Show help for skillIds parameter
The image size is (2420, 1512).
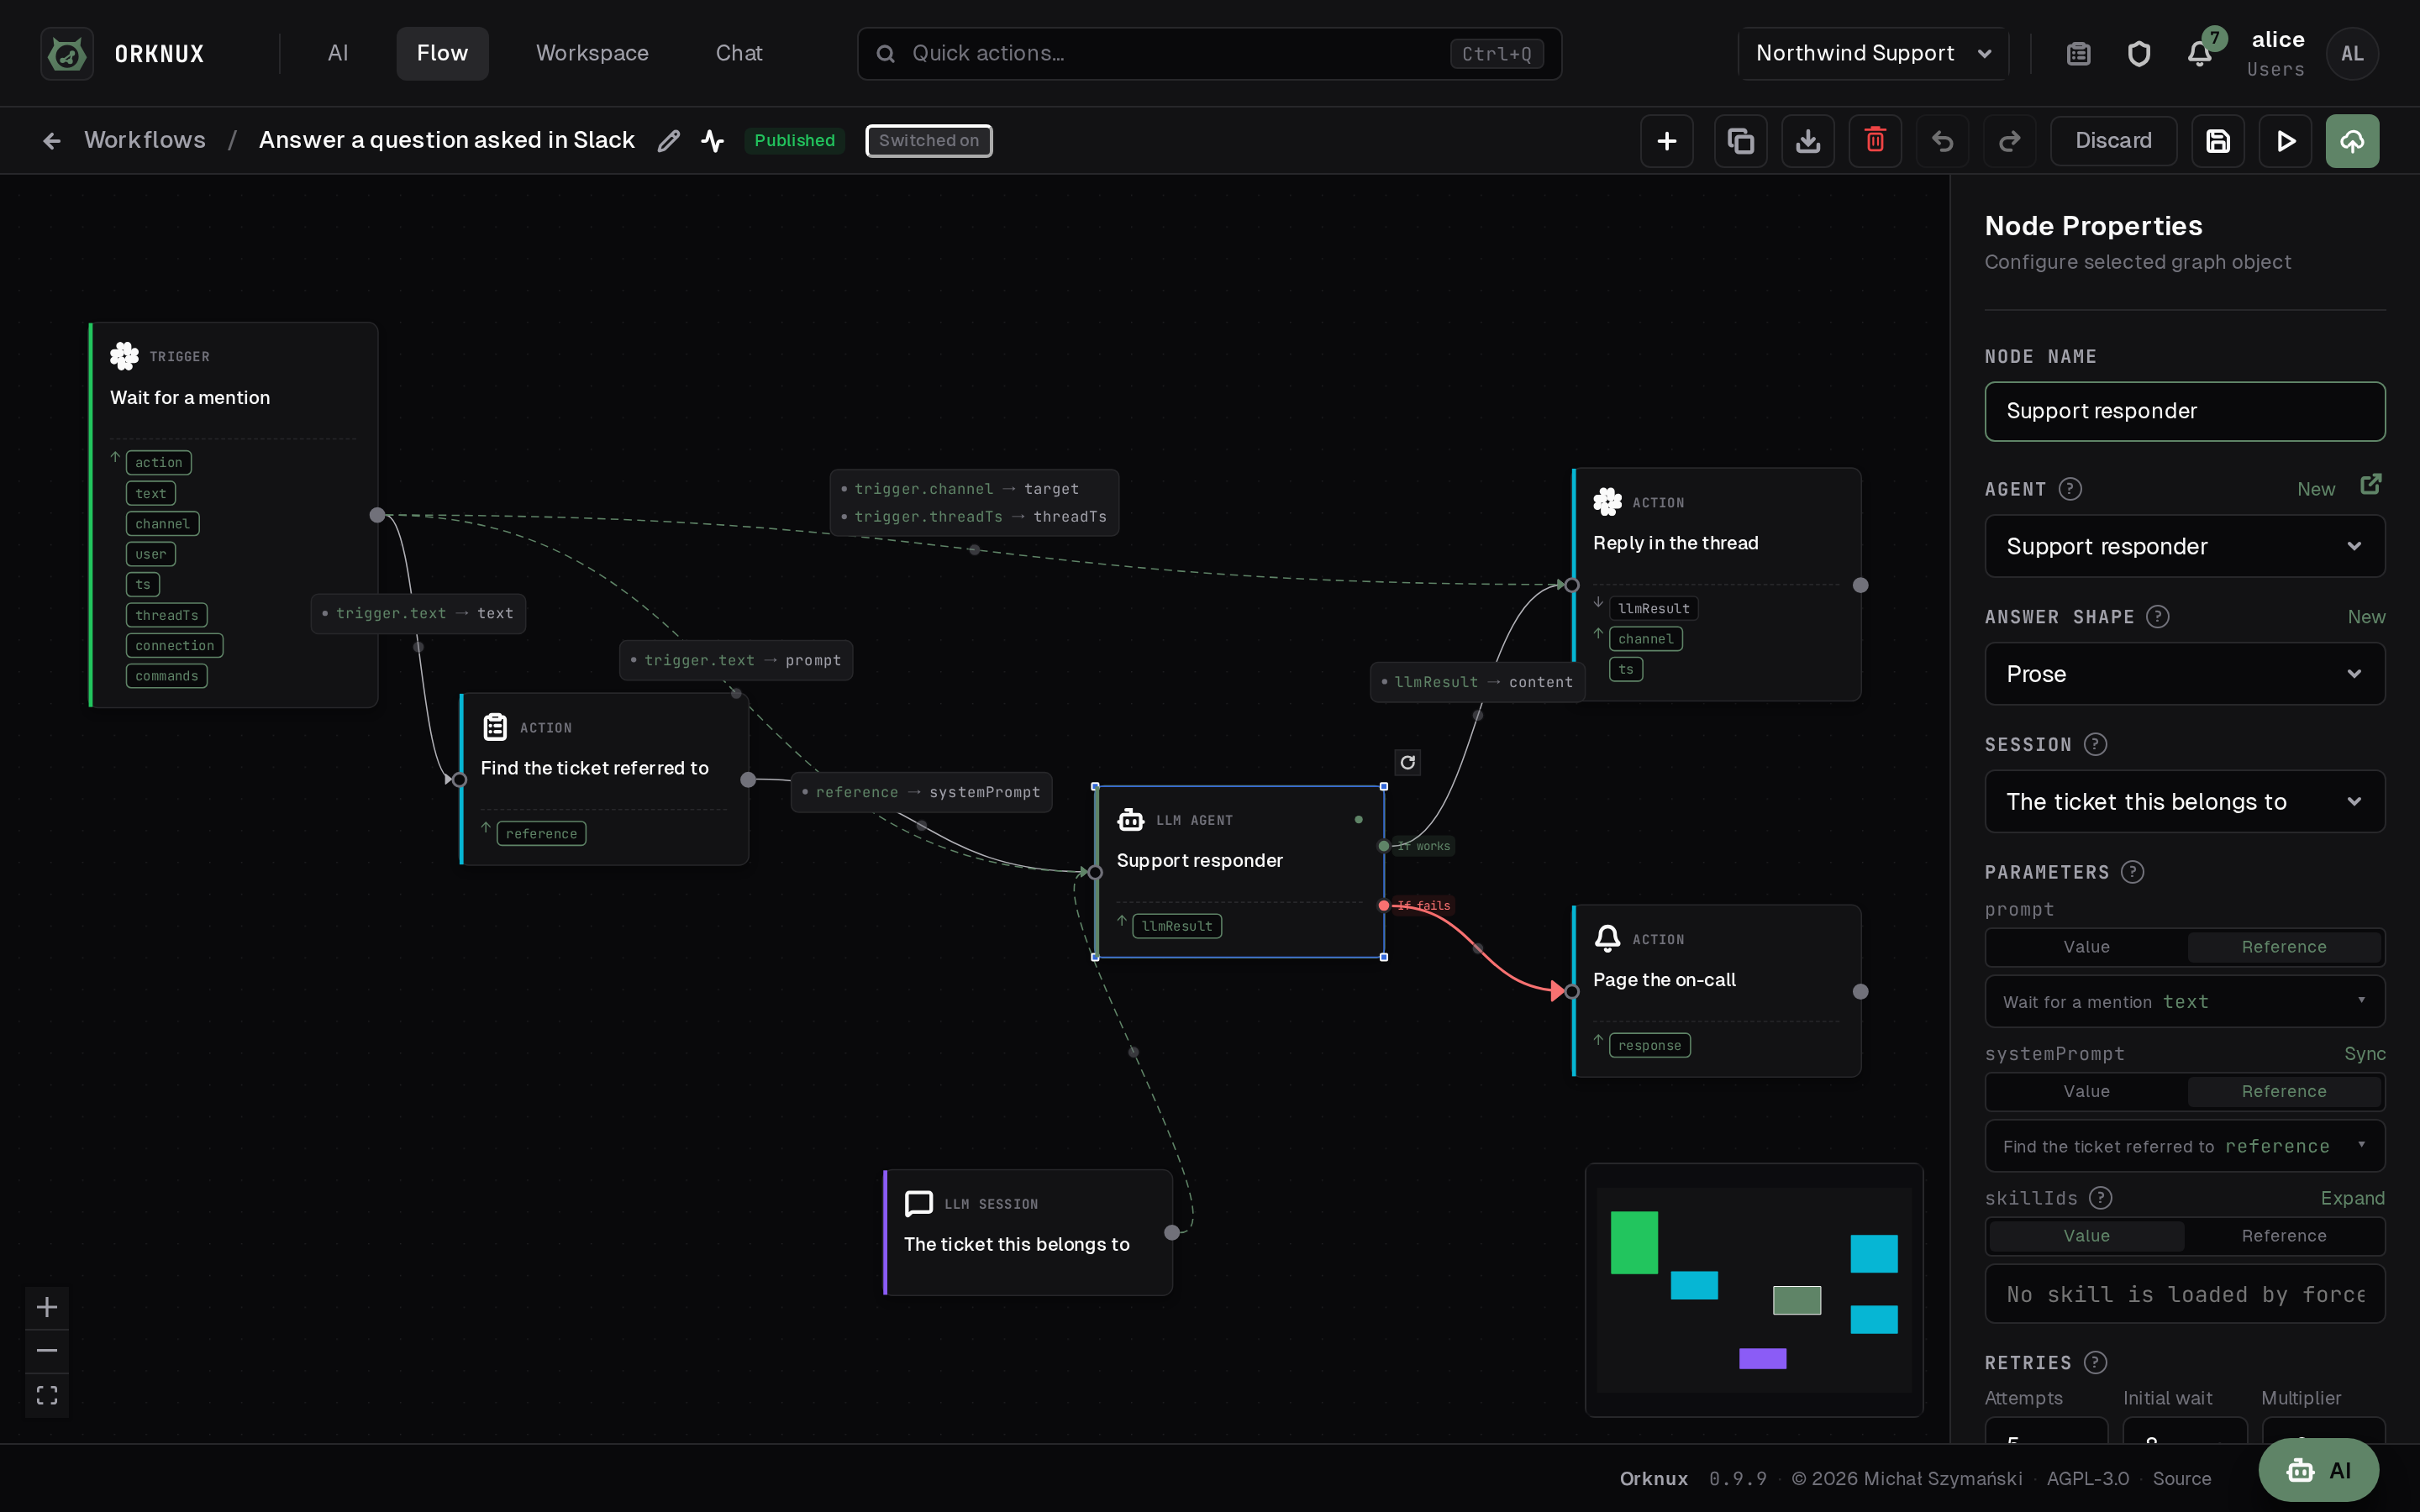(2101, 1198)
